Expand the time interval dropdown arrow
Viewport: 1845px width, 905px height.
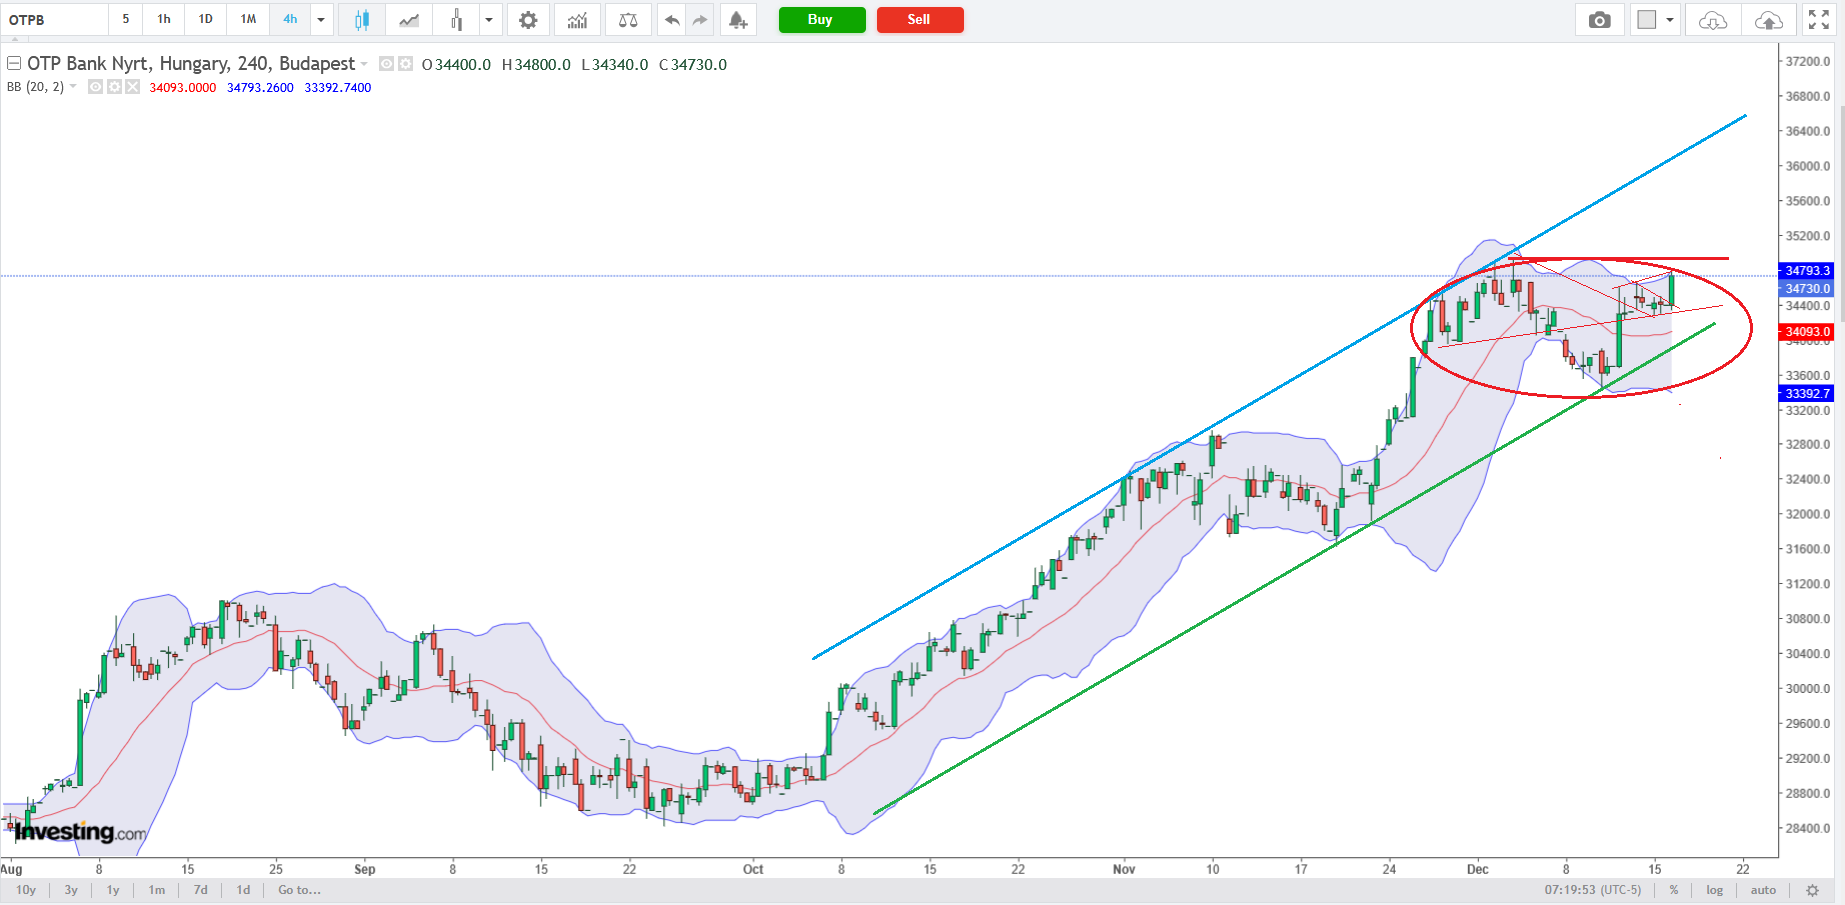321,19
